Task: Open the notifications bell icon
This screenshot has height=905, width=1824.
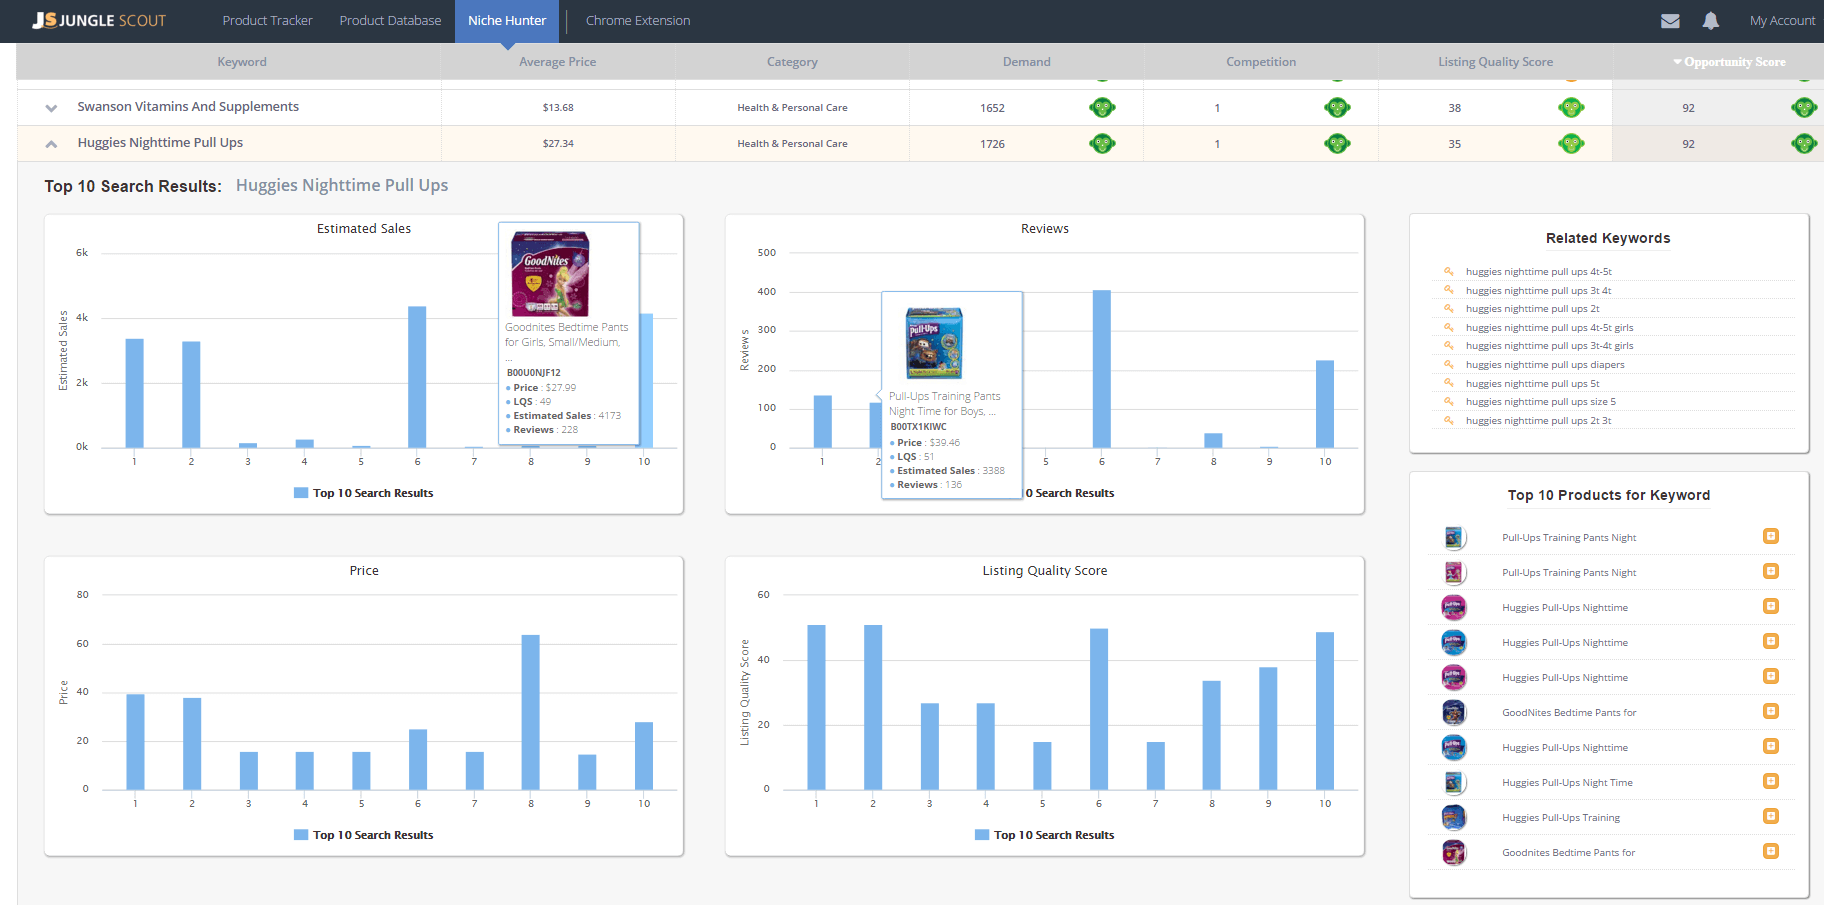Action: 1711,20
